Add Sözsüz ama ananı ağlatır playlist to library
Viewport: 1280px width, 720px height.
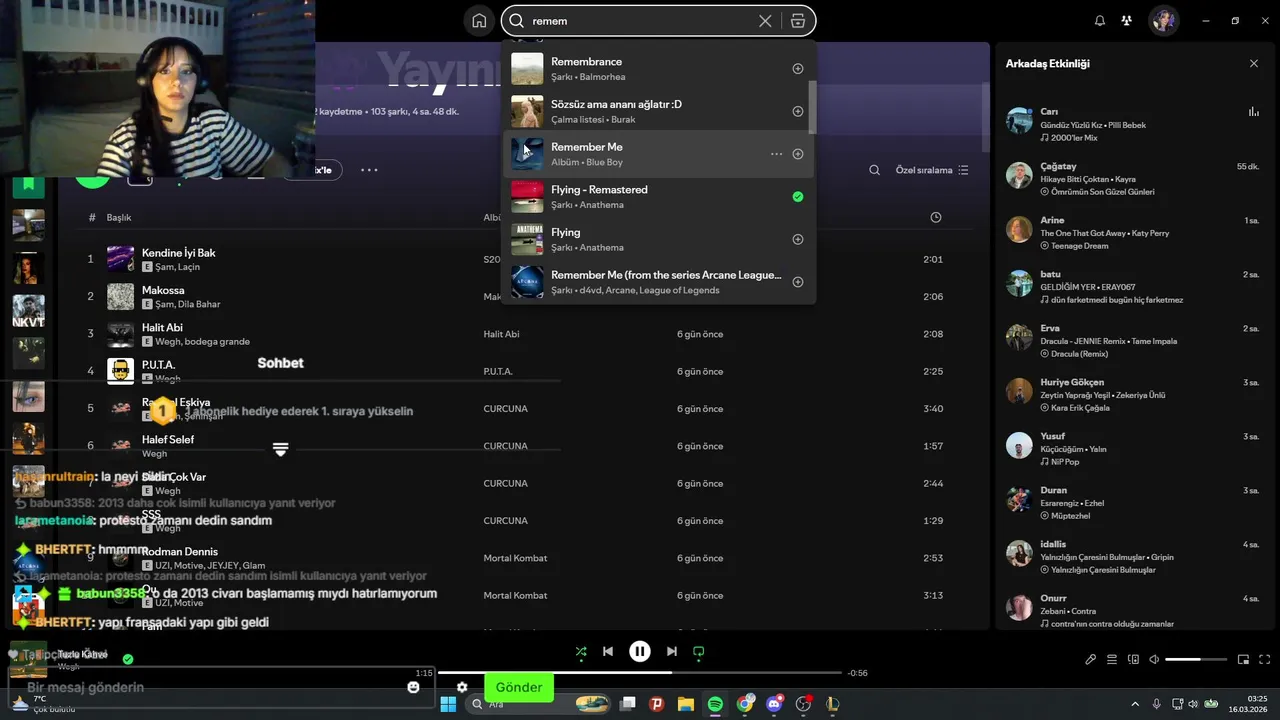click(798, 111)
